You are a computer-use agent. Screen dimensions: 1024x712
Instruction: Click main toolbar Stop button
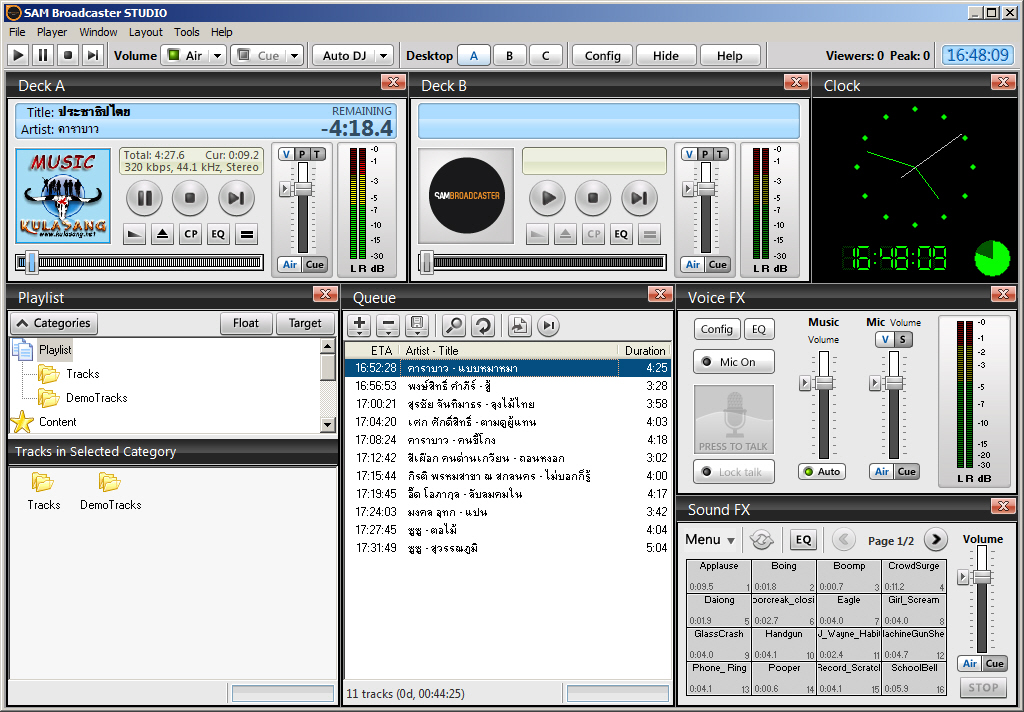[68, 56]
